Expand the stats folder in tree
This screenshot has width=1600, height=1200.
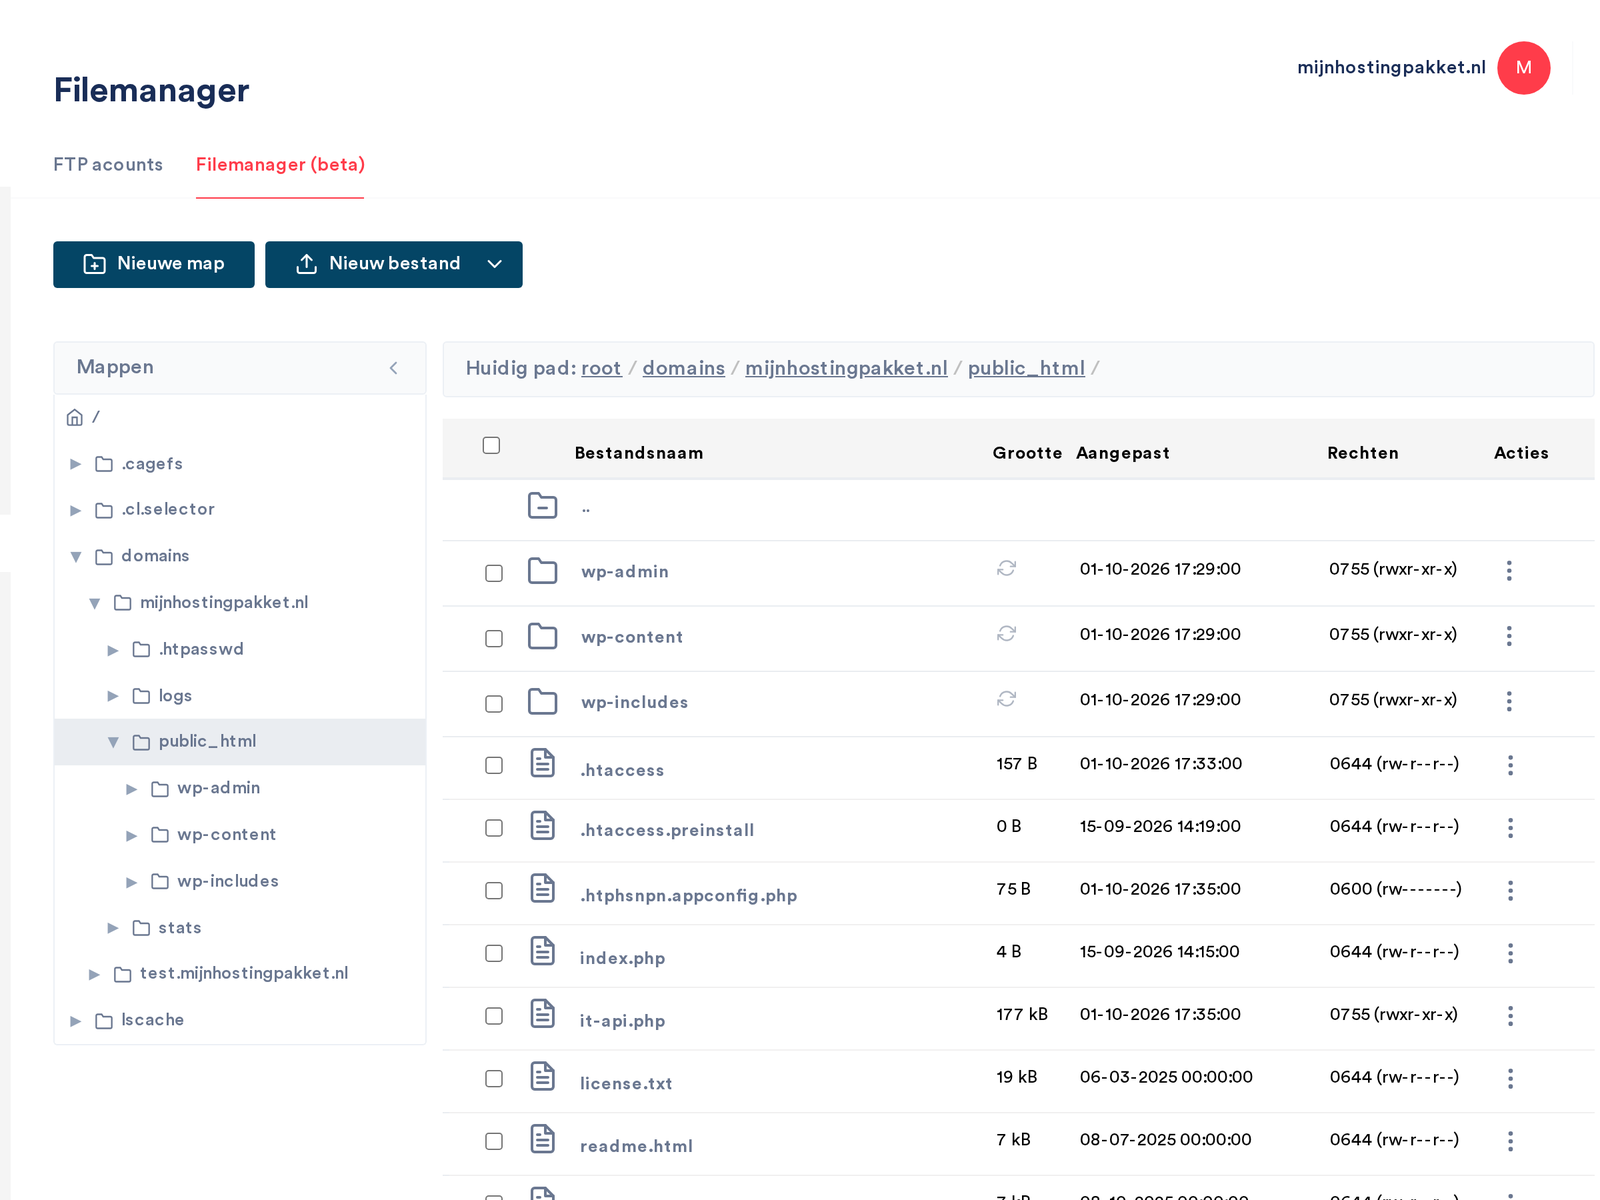(113, 928)
